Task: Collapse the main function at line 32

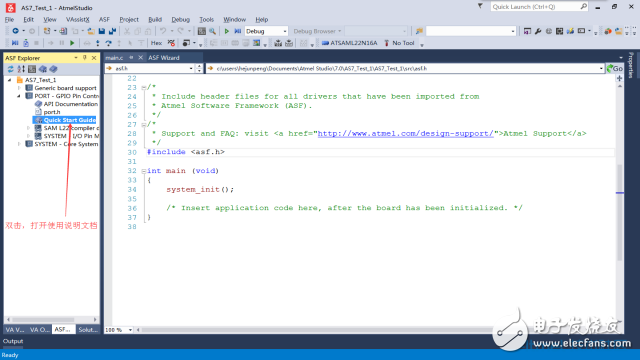Action: 144,171
